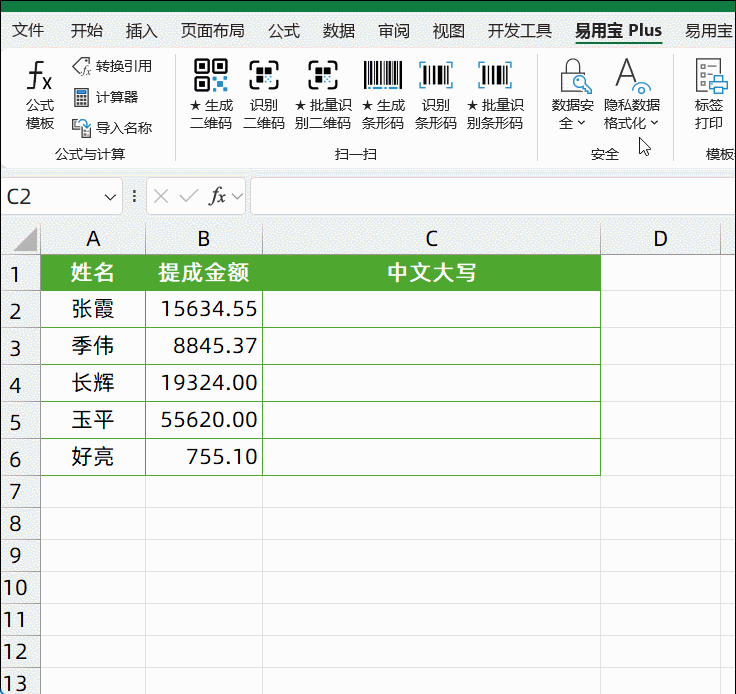Click Generate Barcode (生成条形码) icon
Viewport: 736px width, 694px height.
click(382, 94)
